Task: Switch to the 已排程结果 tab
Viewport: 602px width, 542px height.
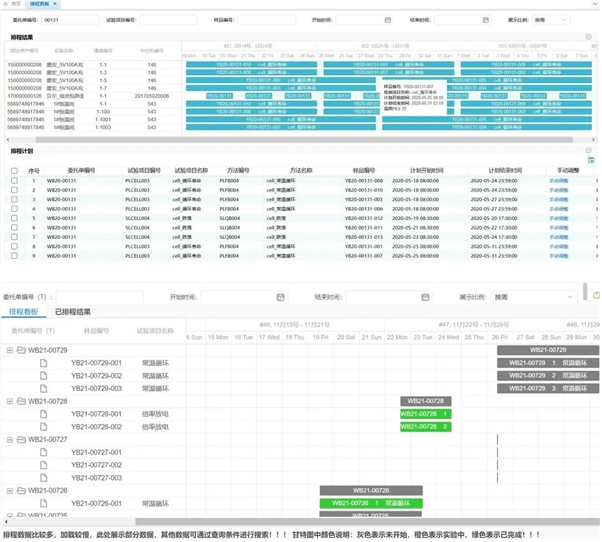Action: tap(79, 313)
